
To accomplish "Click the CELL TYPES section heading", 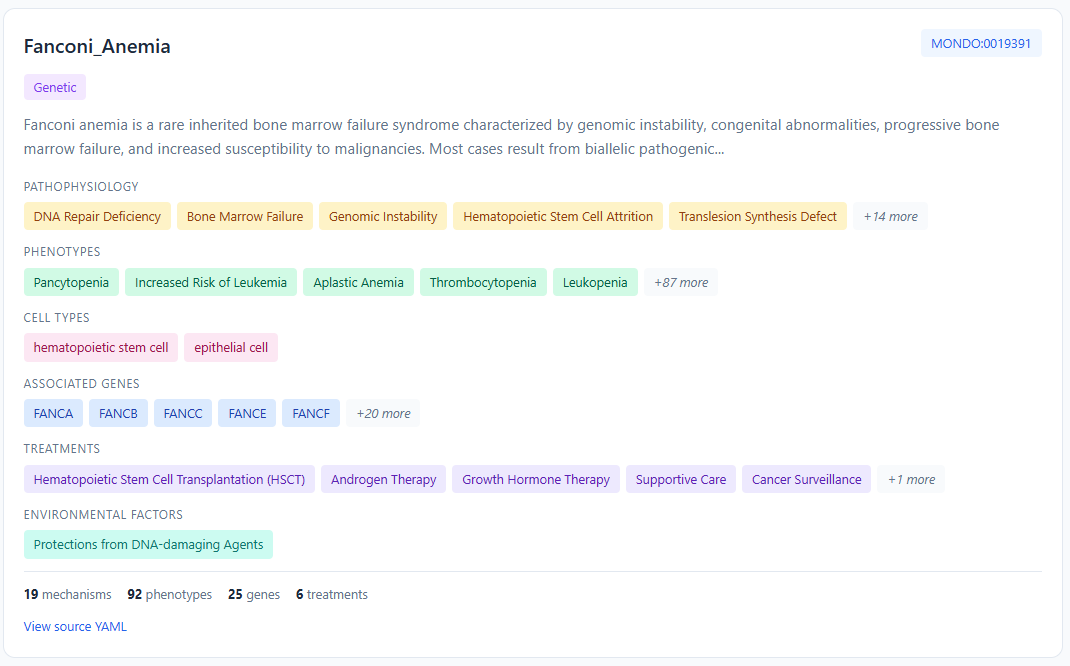I will (57, 317).
